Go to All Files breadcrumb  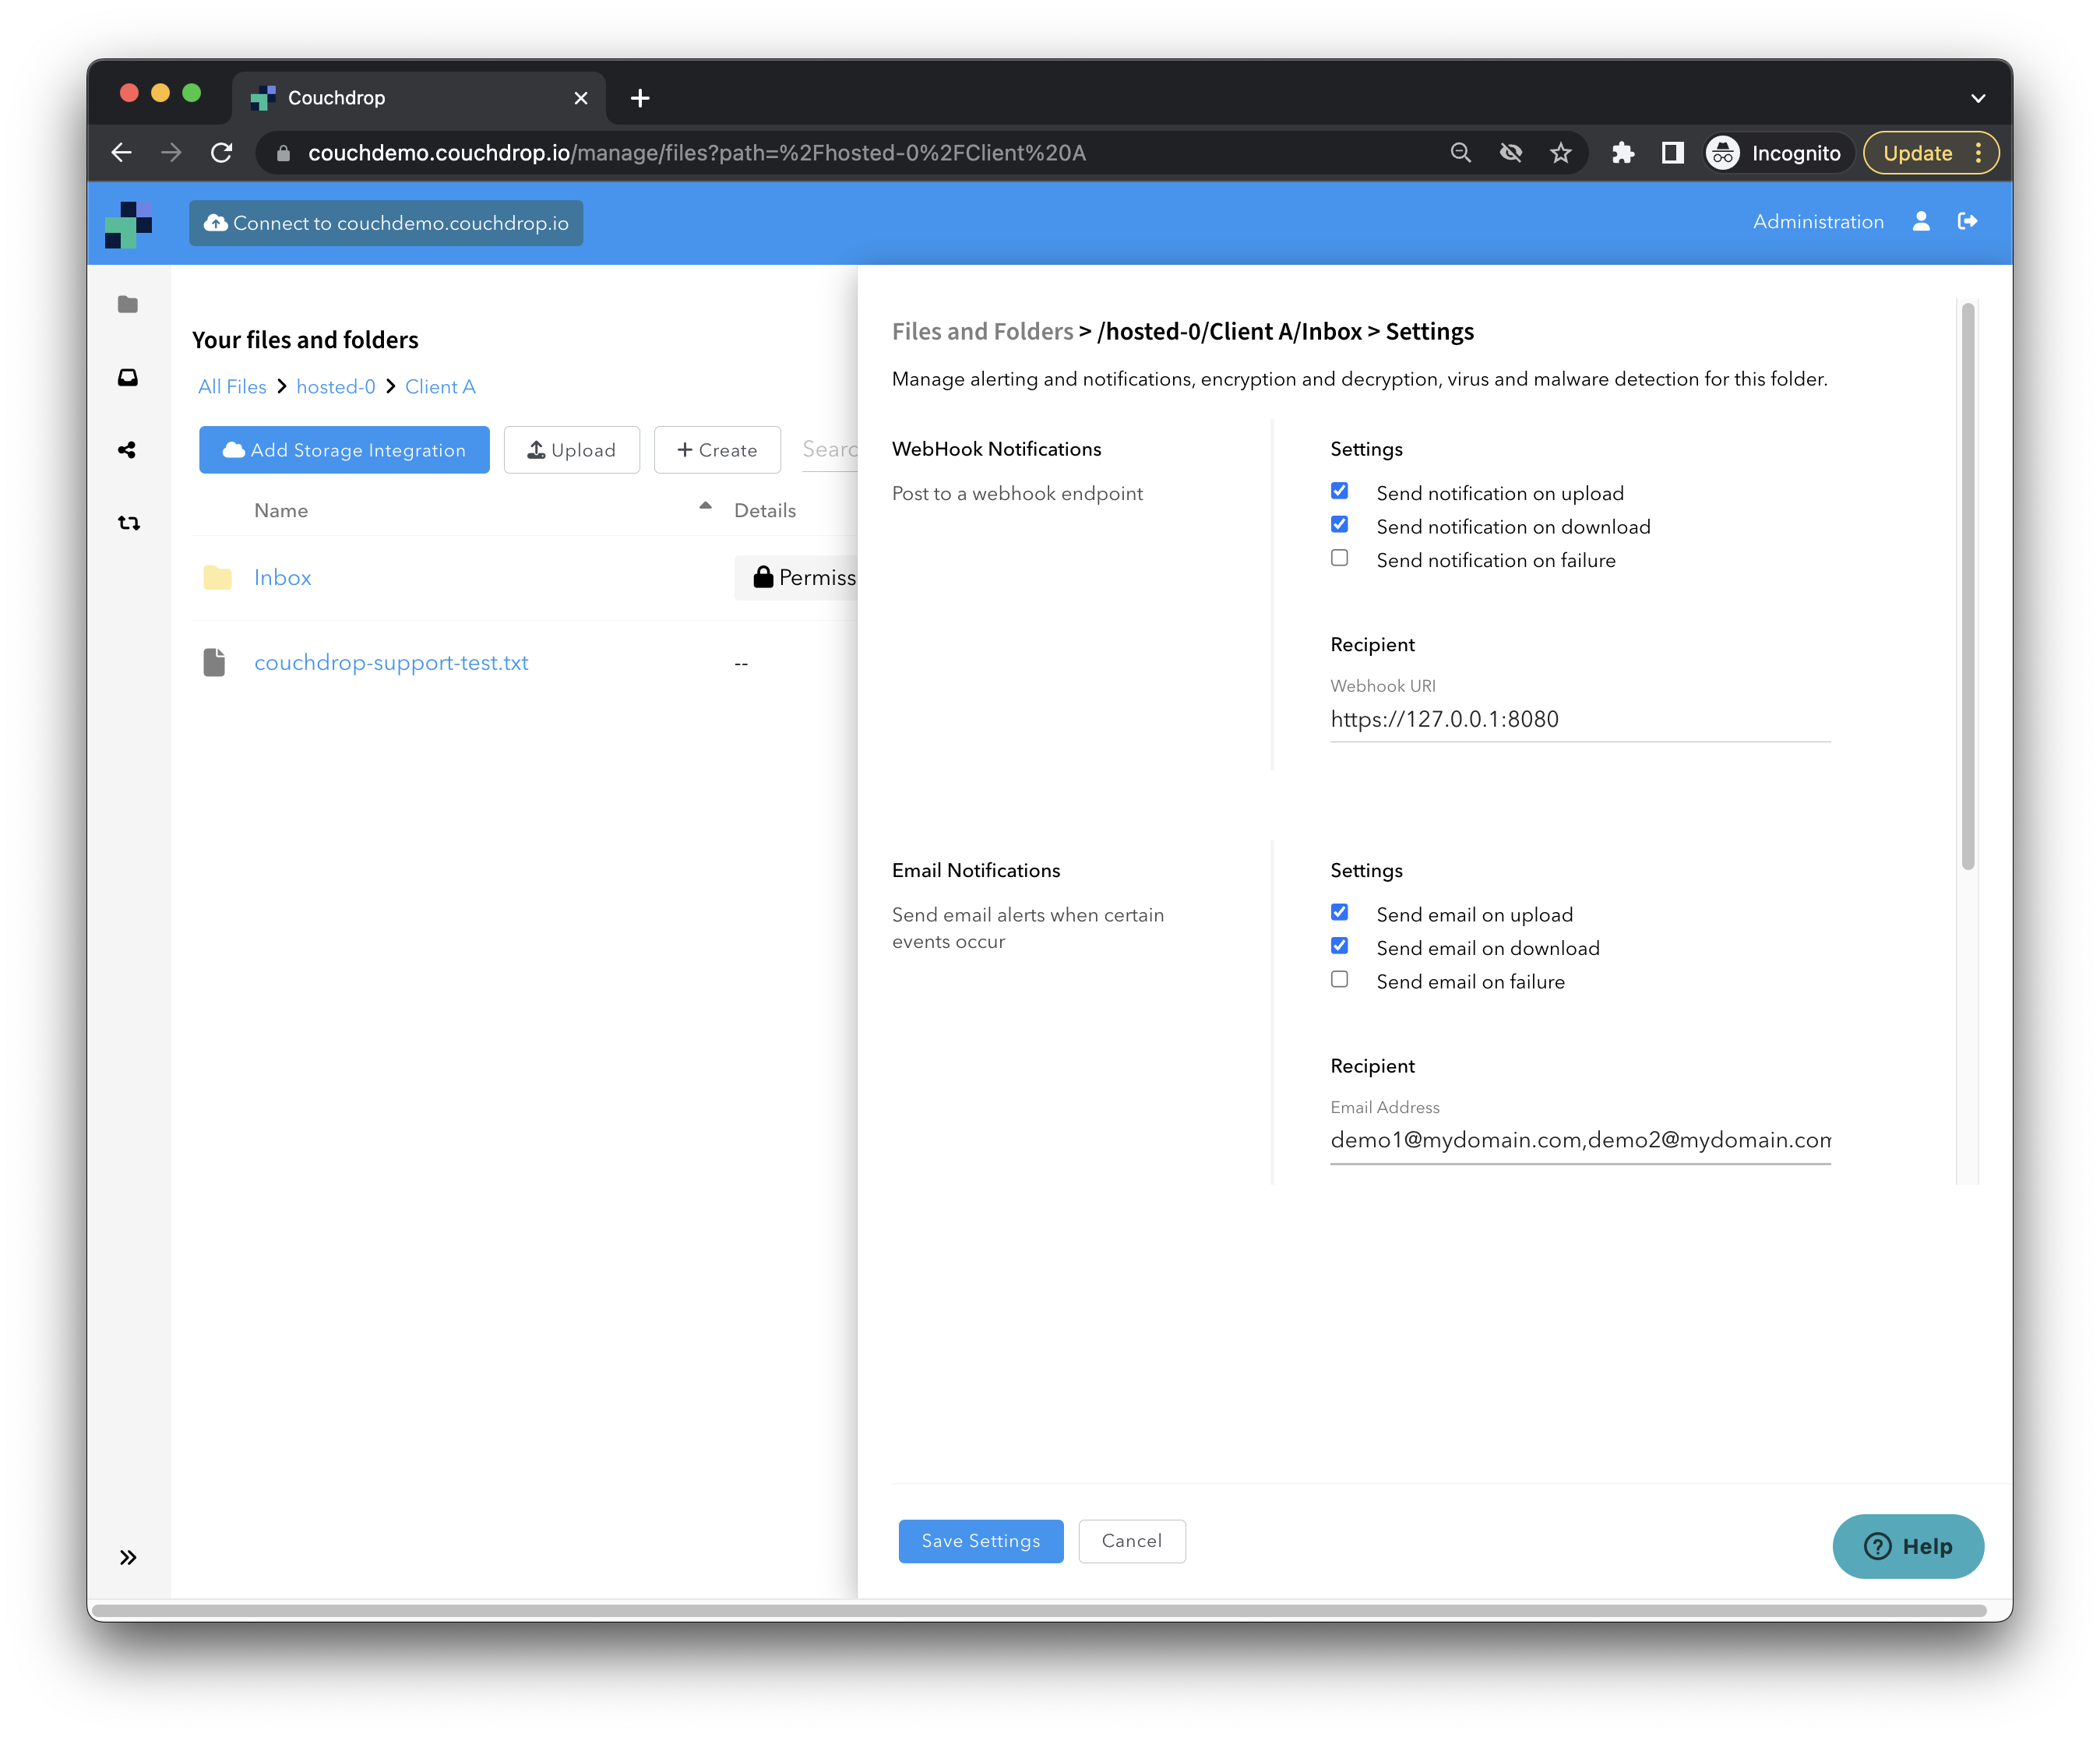(232, 387)
